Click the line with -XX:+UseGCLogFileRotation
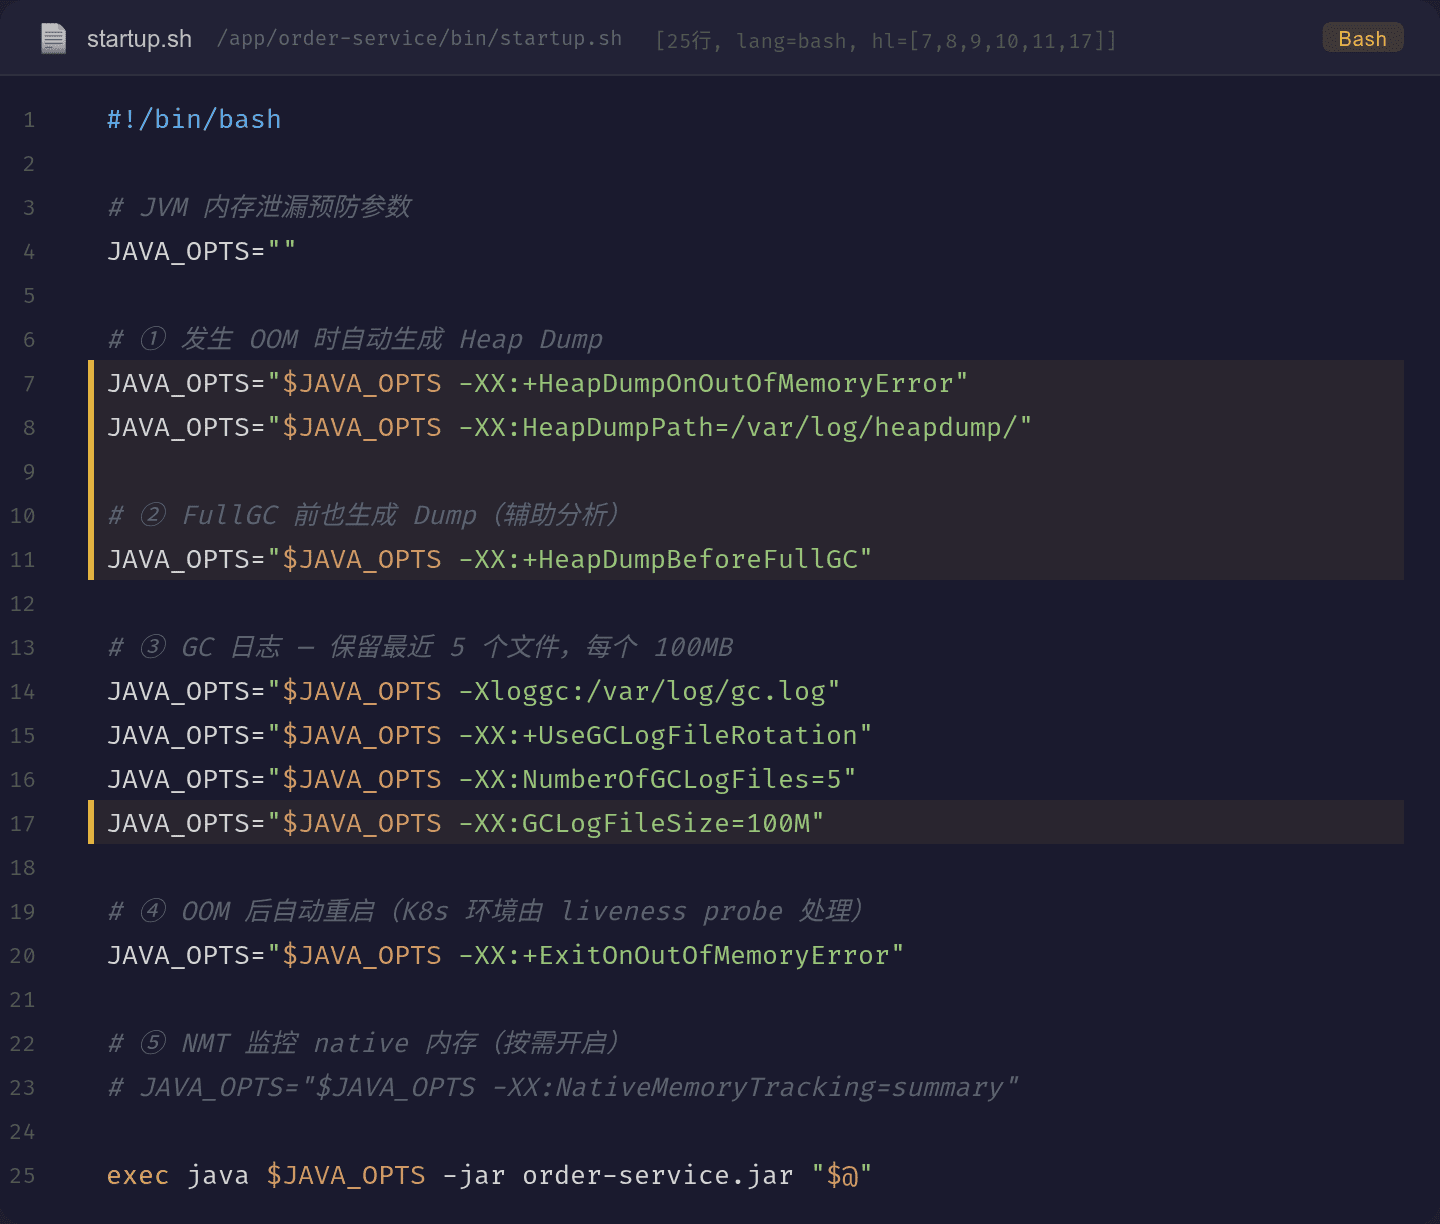The width and height of the screenshot is (1440, 1224). [490, 735]
